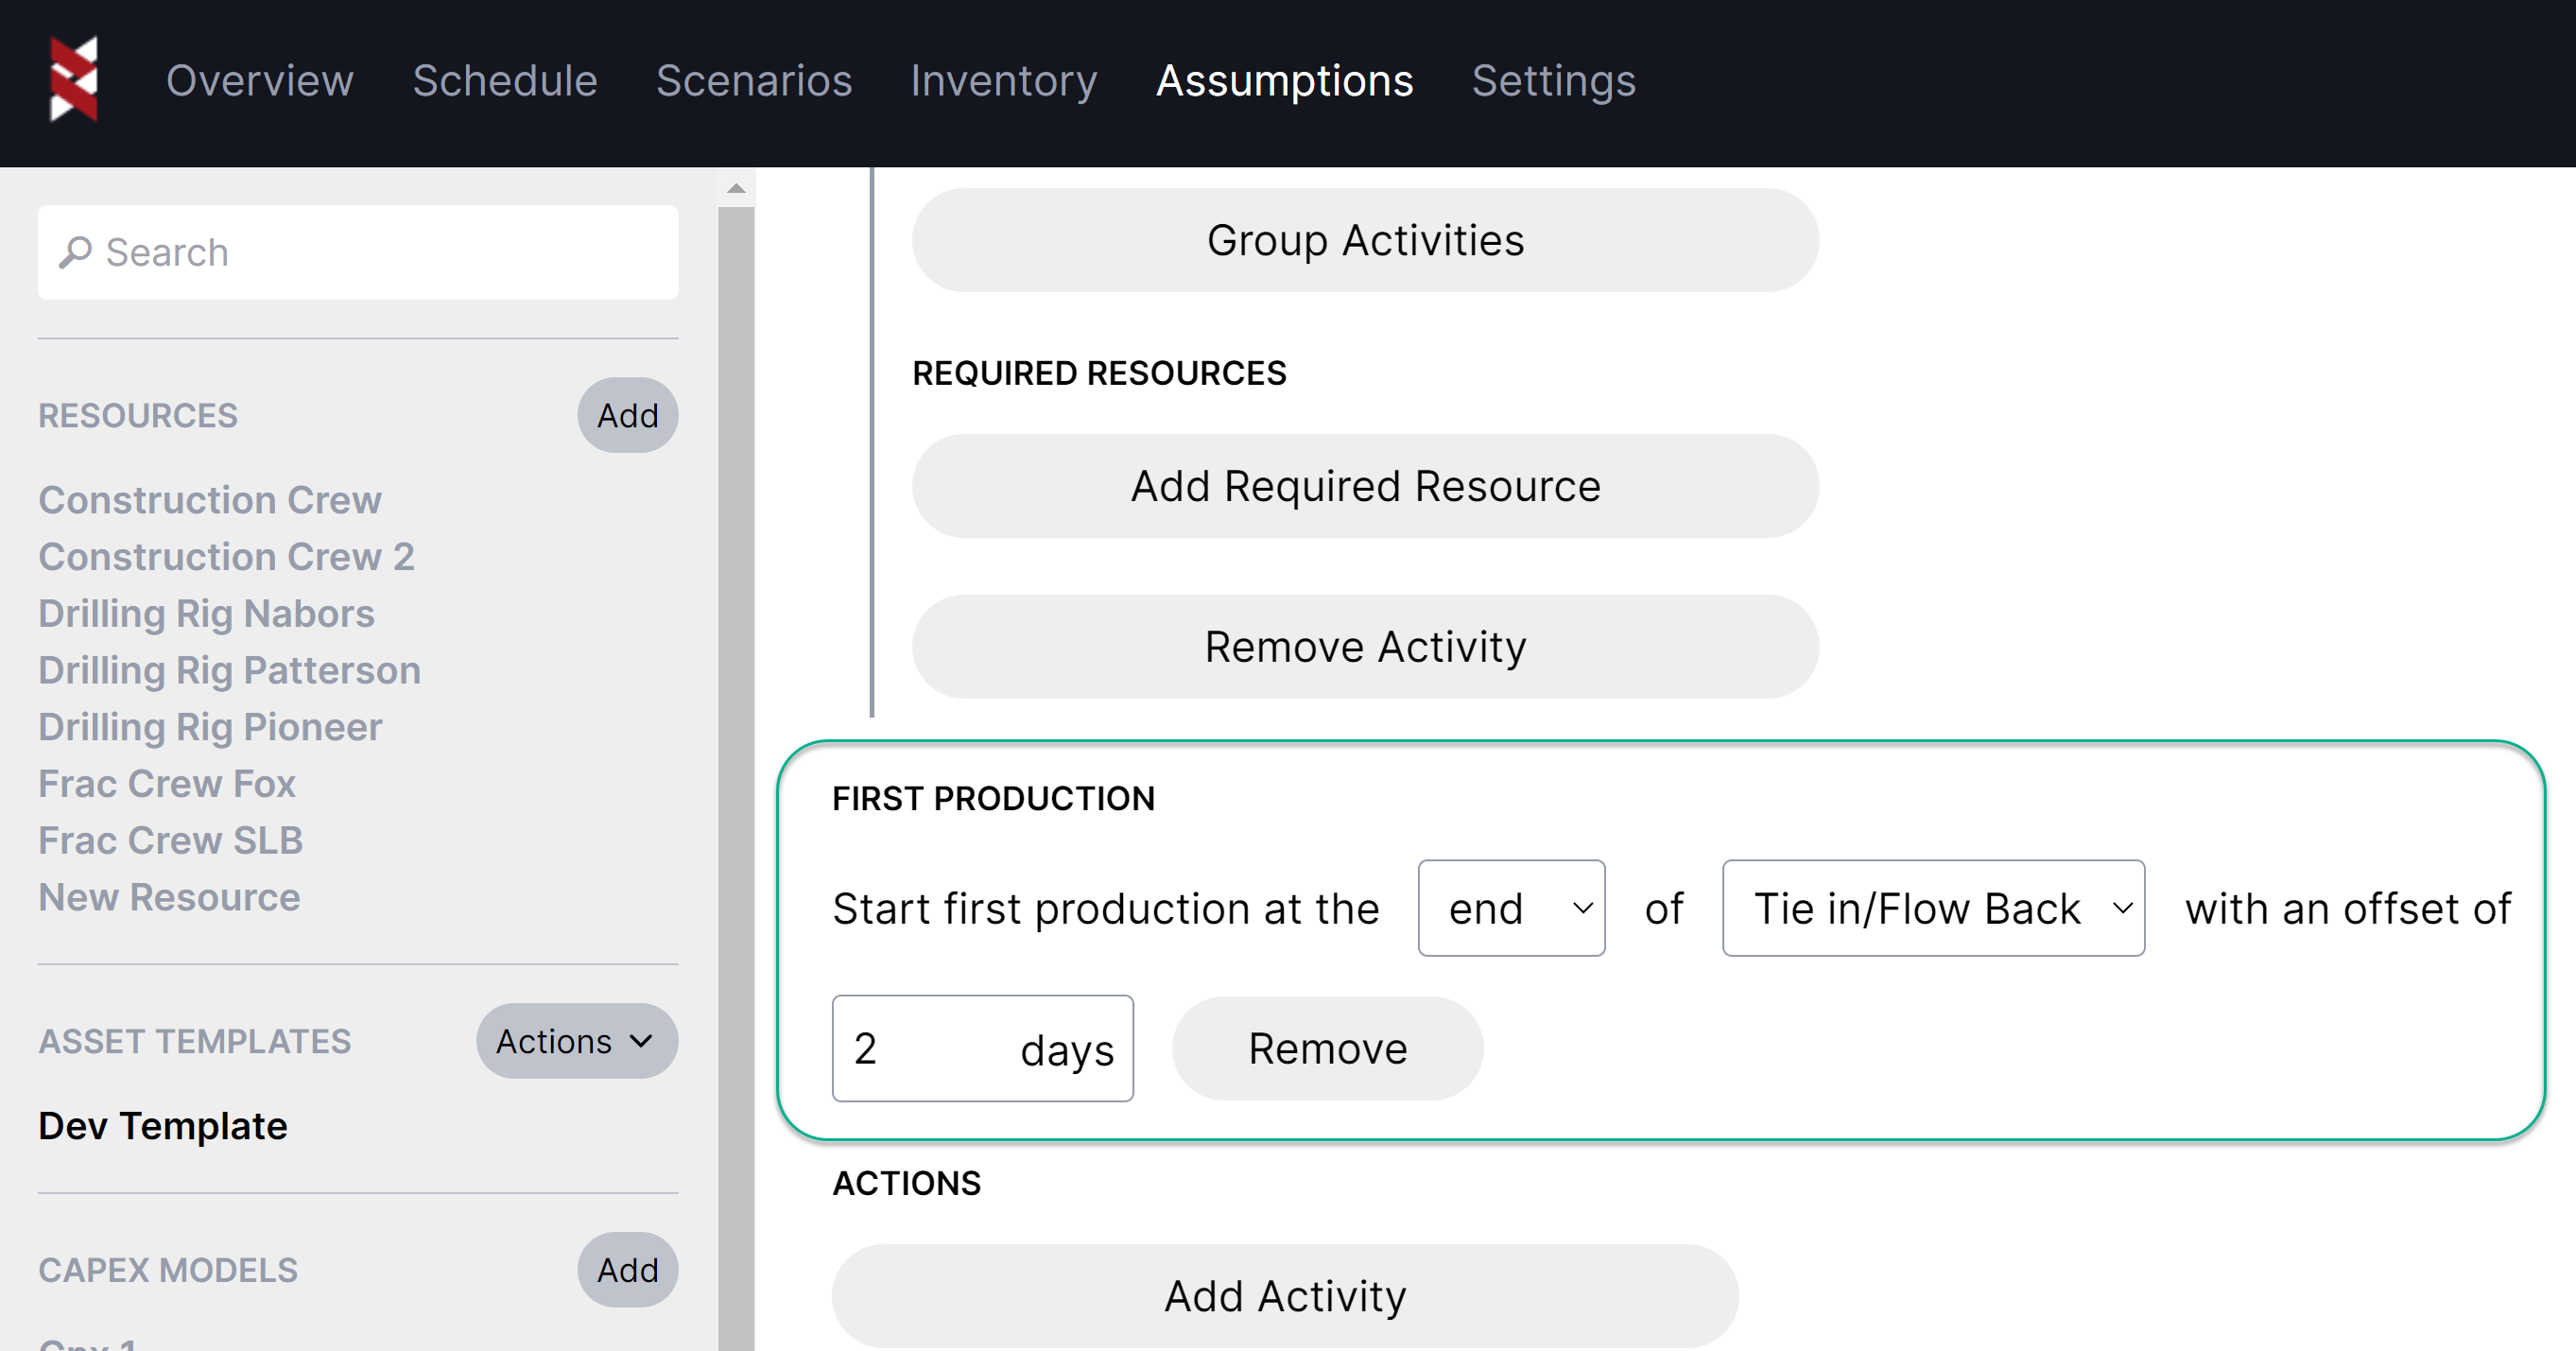
Task: Go to the Scenarios tab
Action: pyautogui.click(x=753, y=80)
